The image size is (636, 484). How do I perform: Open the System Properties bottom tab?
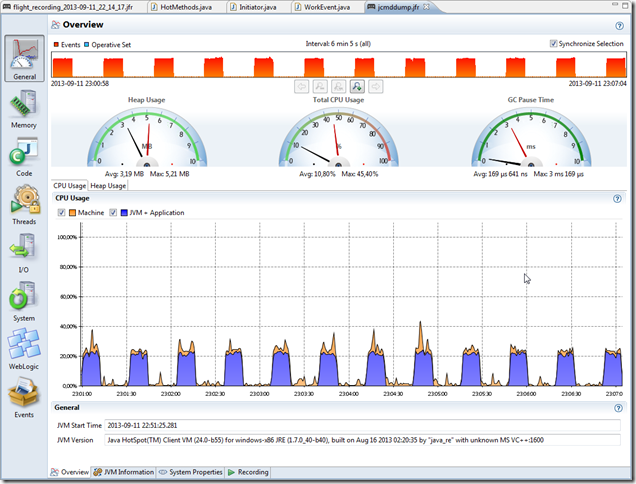tap(191, 472)
